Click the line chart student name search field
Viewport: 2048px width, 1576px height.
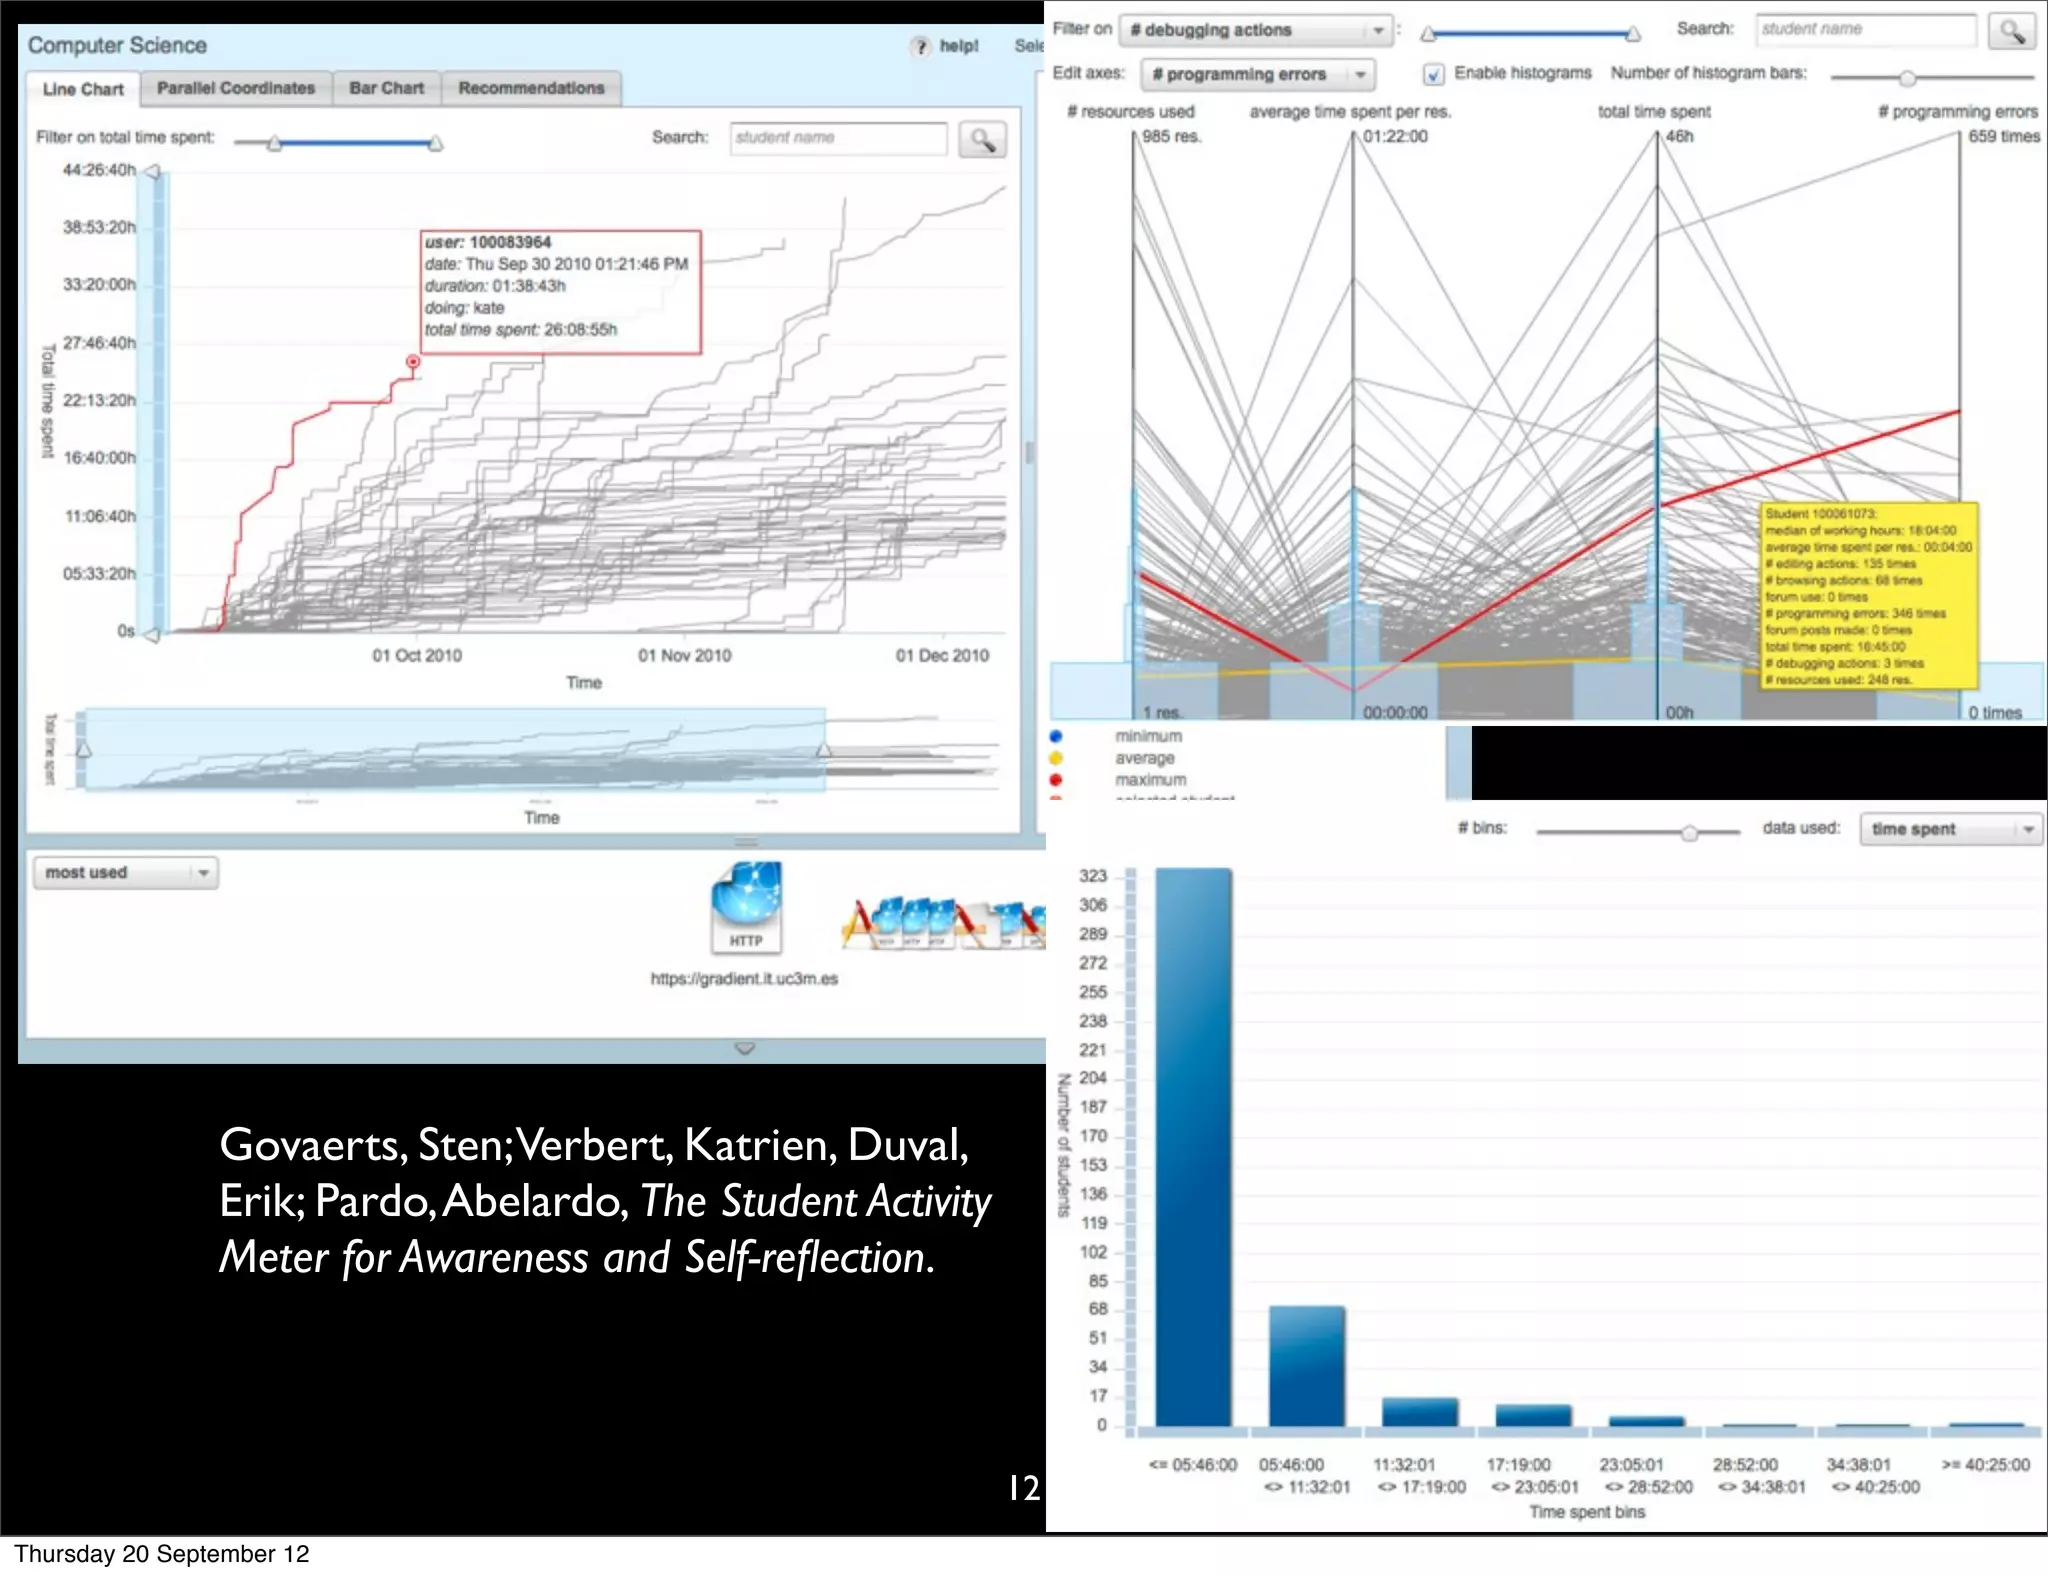tap(838, 138)
